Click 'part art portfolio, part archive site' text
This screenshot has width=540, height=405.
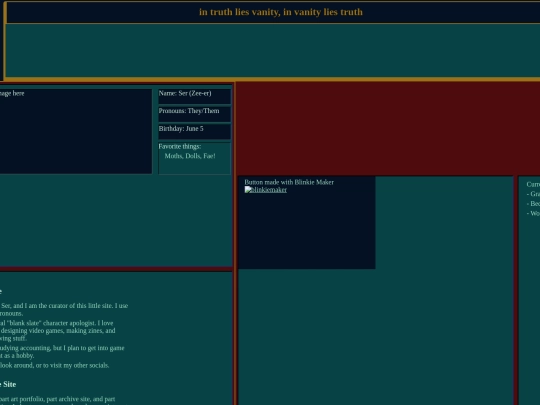click(x=58, y=399)
